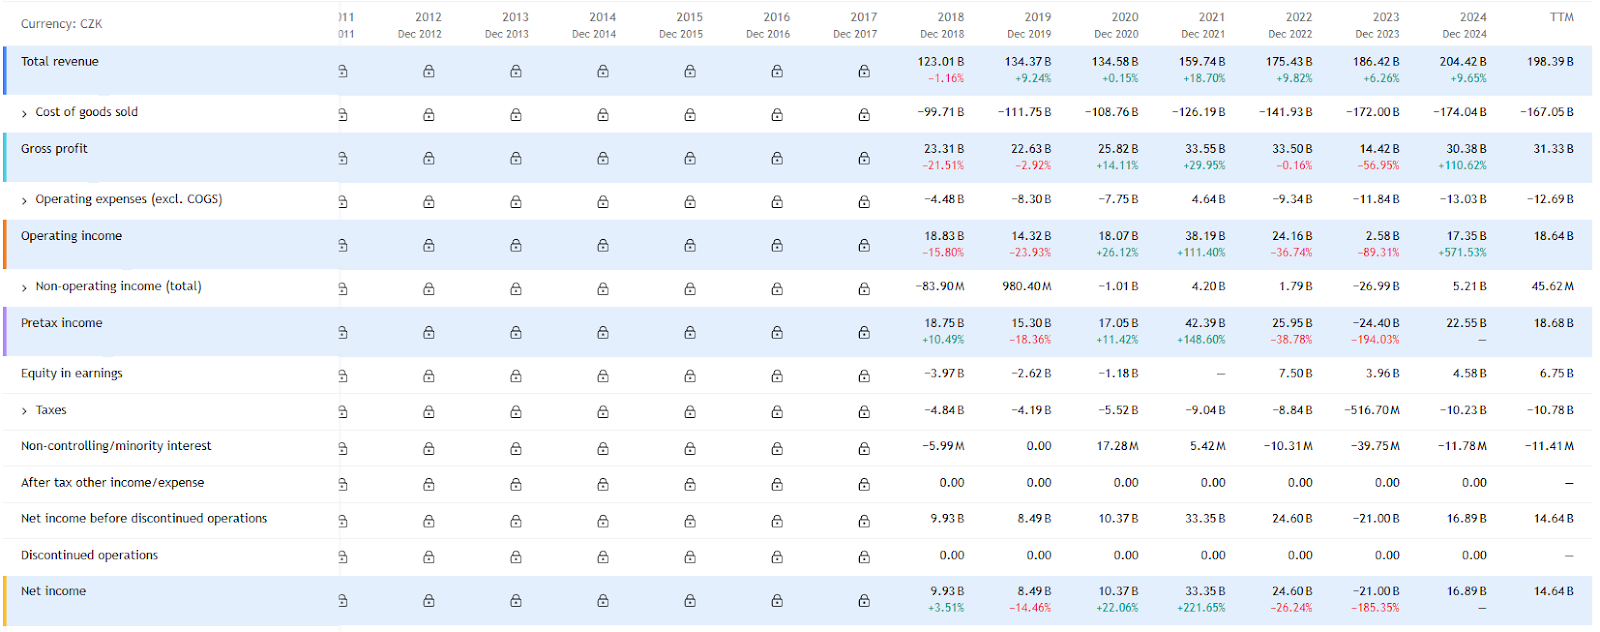Select the Operating income row label
This screenshot has width=1600, height=632.
(x=71, y=236)
